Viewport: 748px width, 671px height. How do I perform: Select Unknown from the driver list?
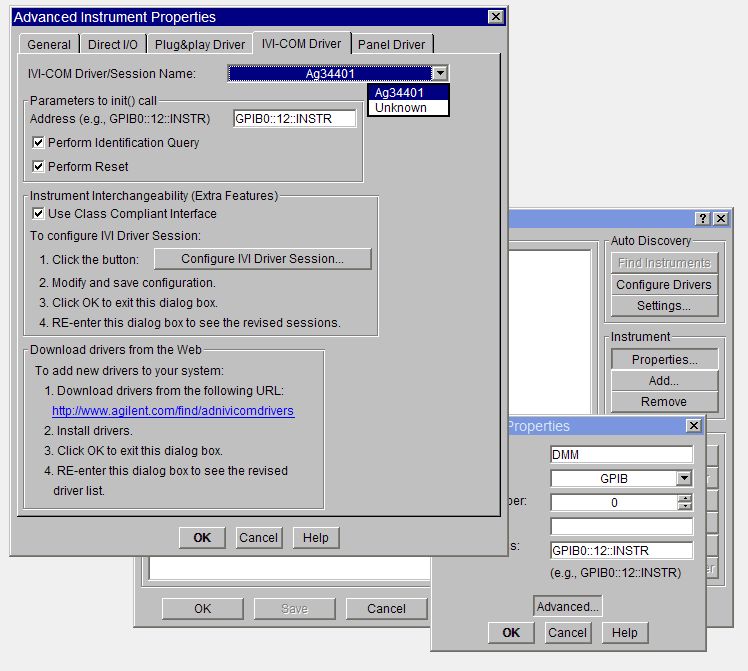(x=401, y=107)
